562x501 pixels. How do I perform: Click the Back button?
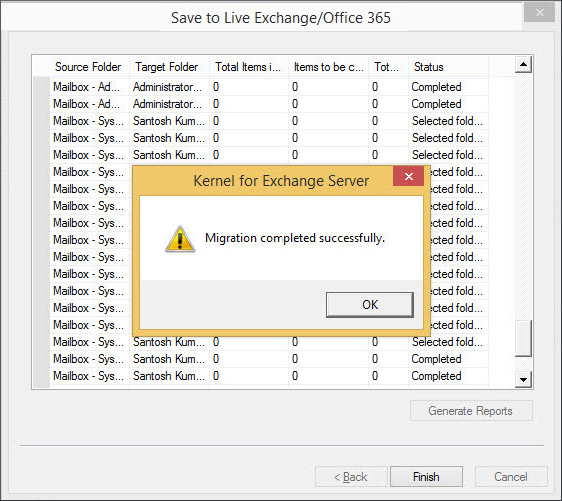tap(351, 477)
